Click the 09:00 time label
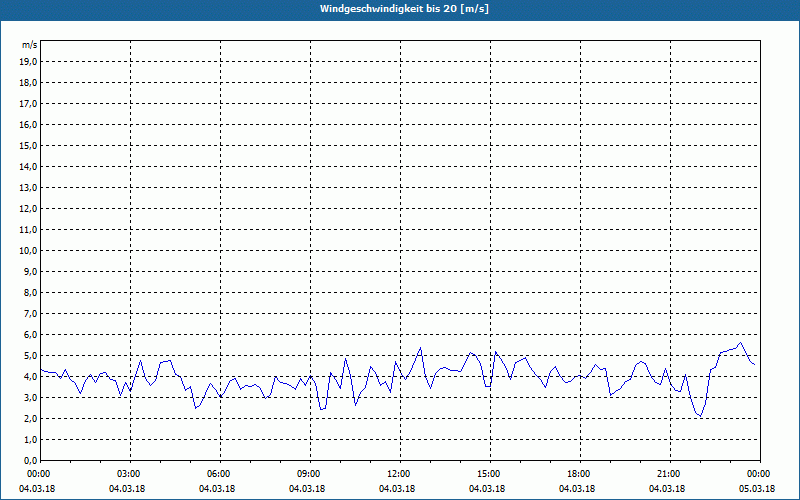 click(x=310, y=474)
